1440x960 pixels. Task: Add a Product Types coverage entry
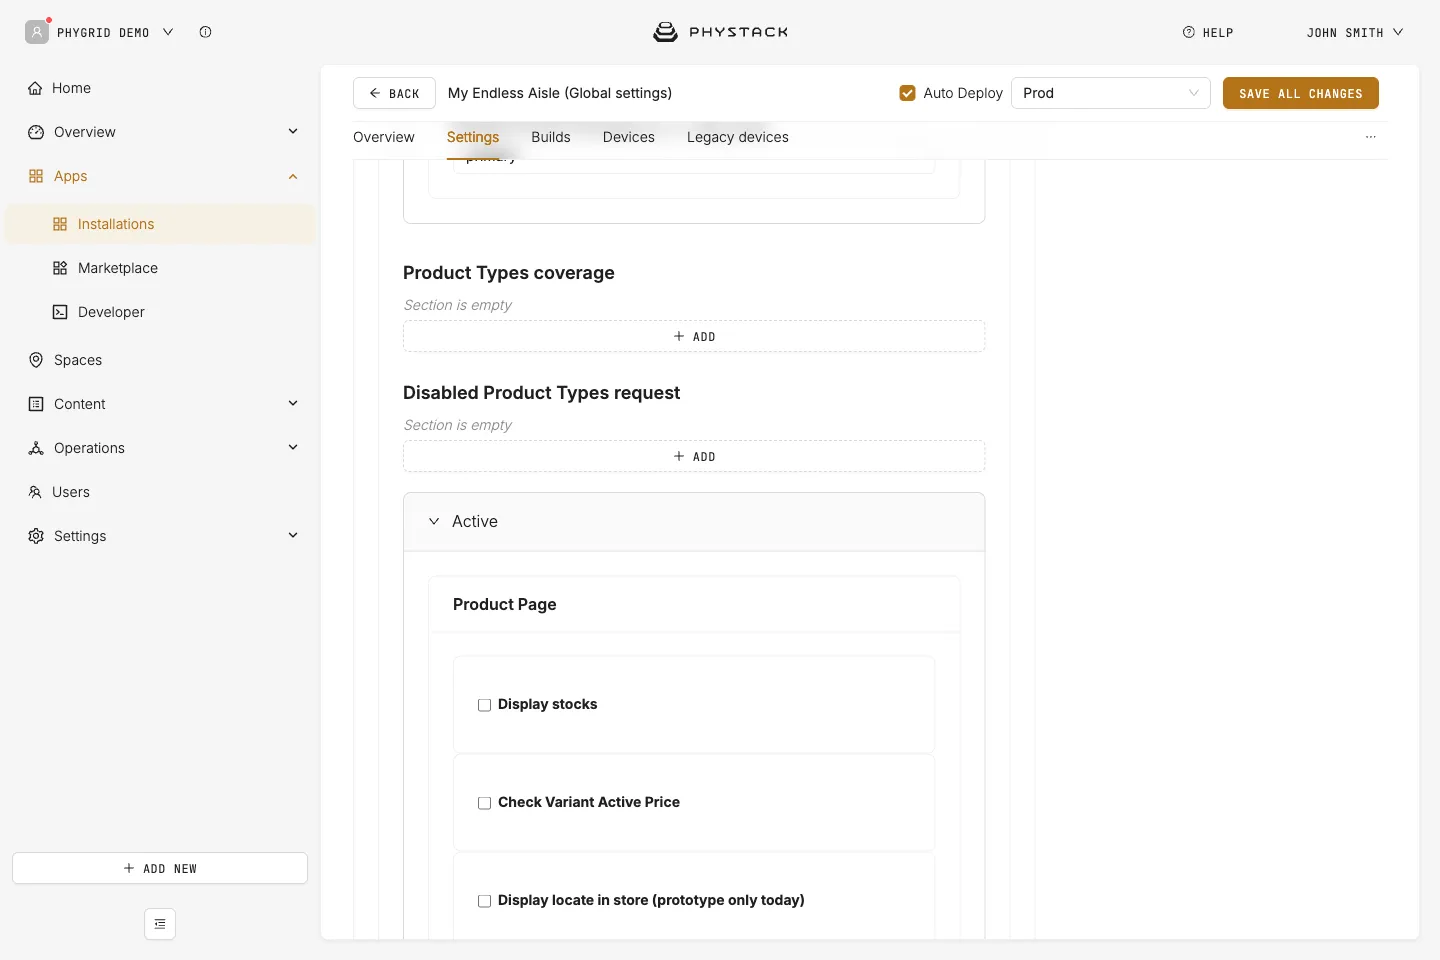pyautogui.click(x=694, y=336)
